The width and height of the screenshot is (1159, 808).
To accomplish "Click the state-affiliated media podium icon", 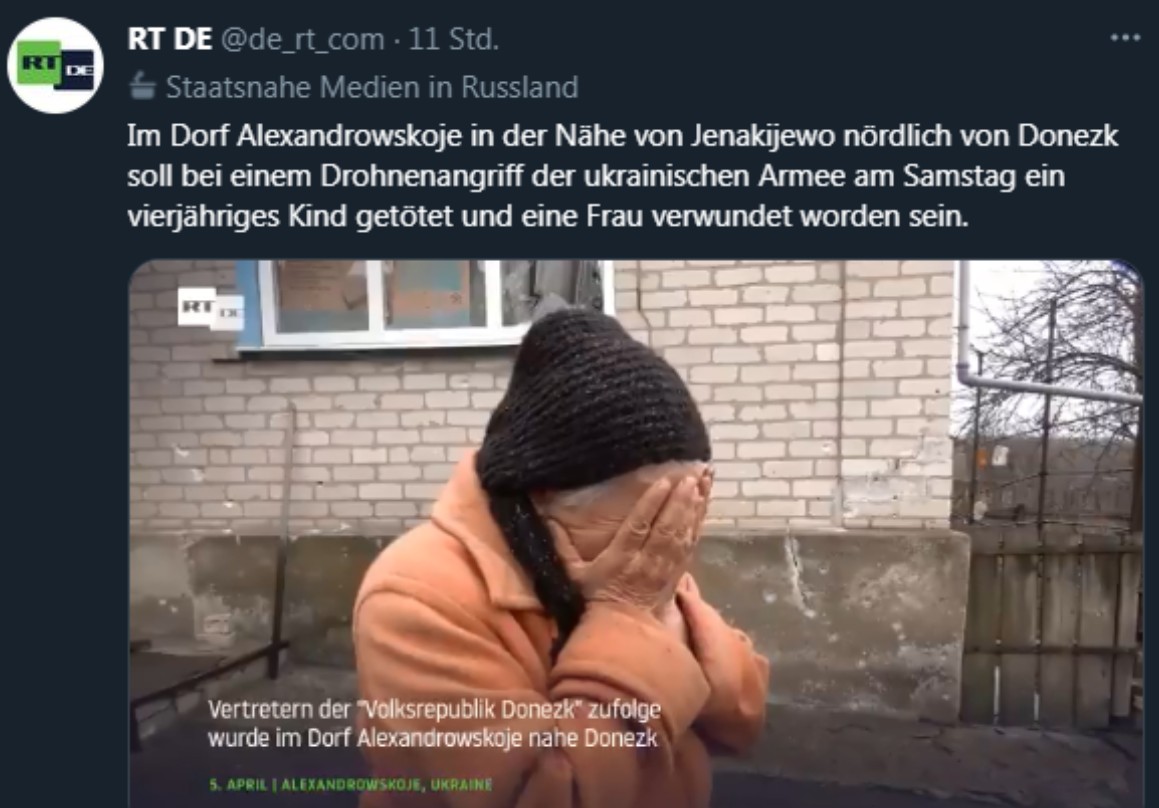I will (143, 86).
